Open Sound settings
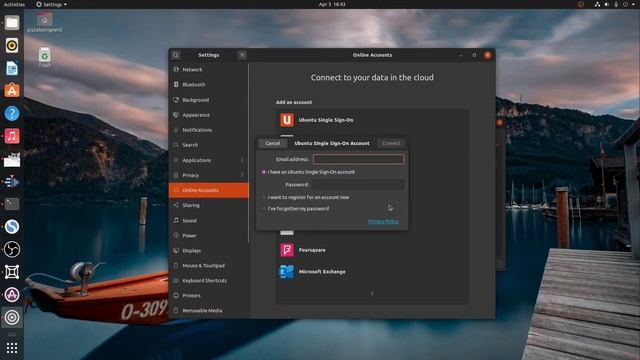The width and height of the screenshot is (640, 360). [209, 220]
